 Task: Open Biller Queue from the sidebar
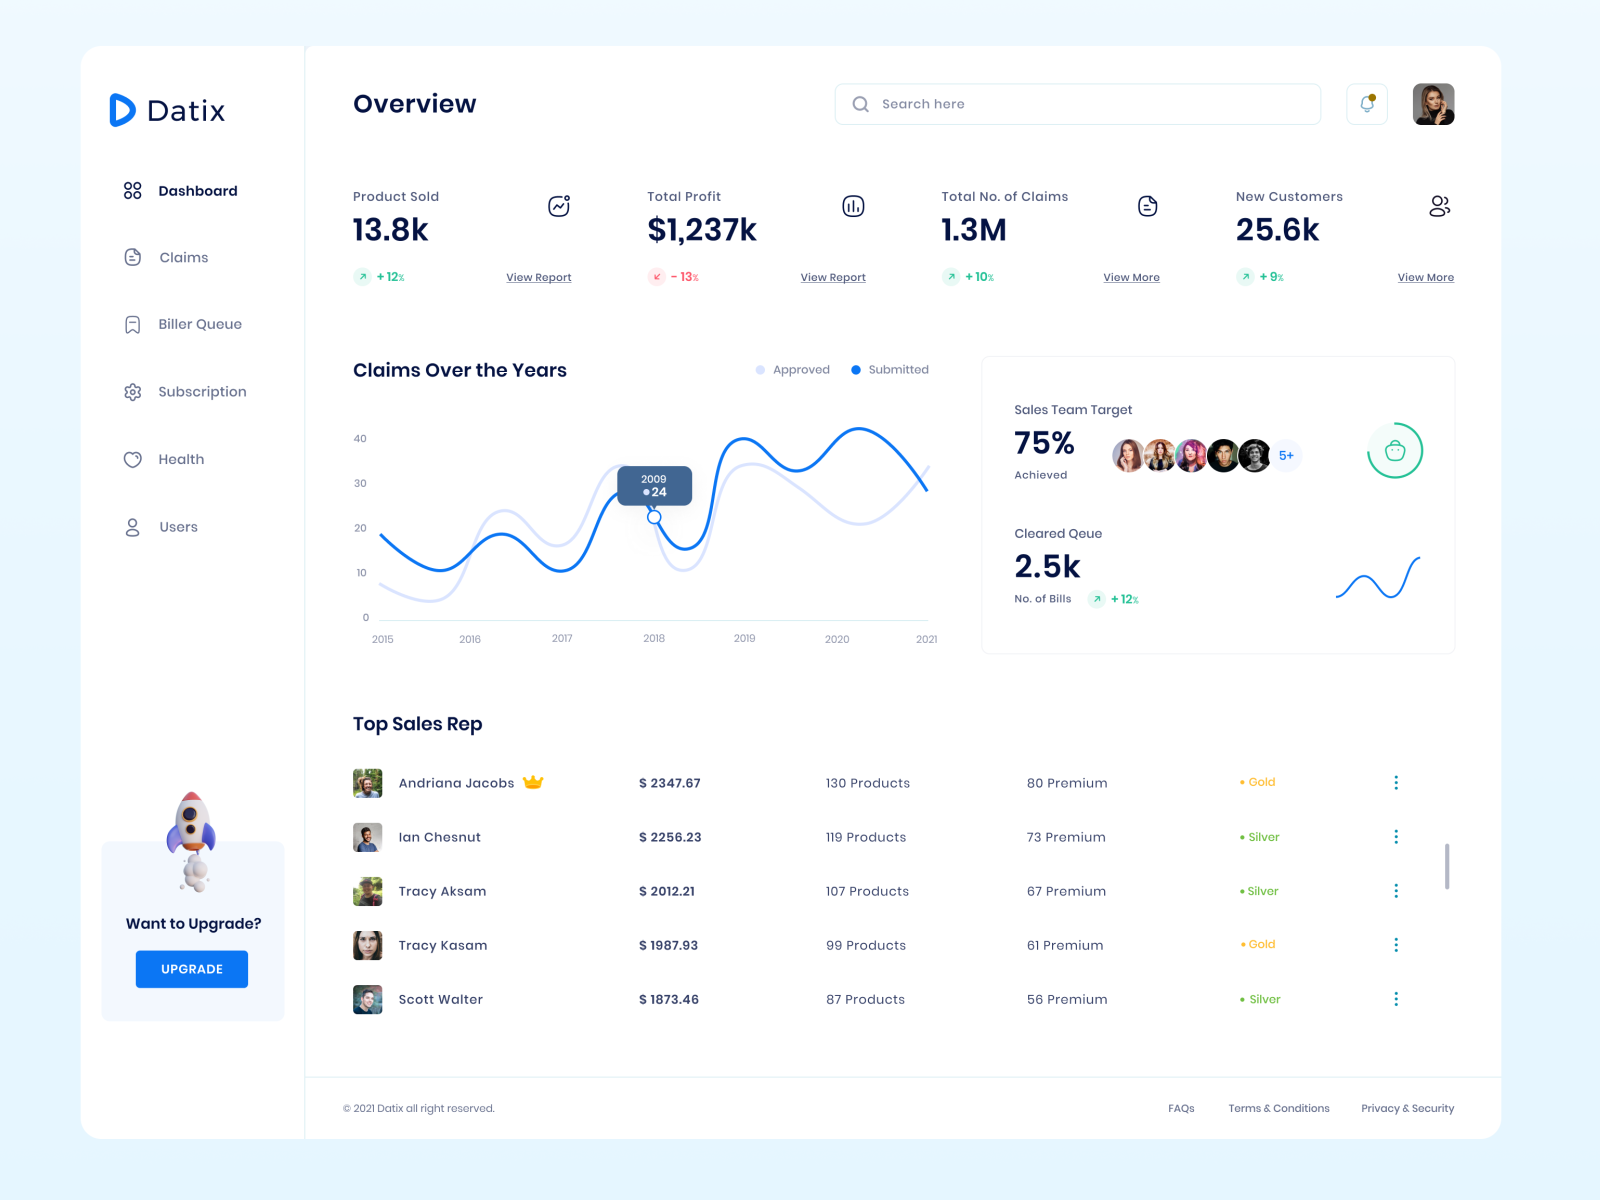click(x=132, y=324)
